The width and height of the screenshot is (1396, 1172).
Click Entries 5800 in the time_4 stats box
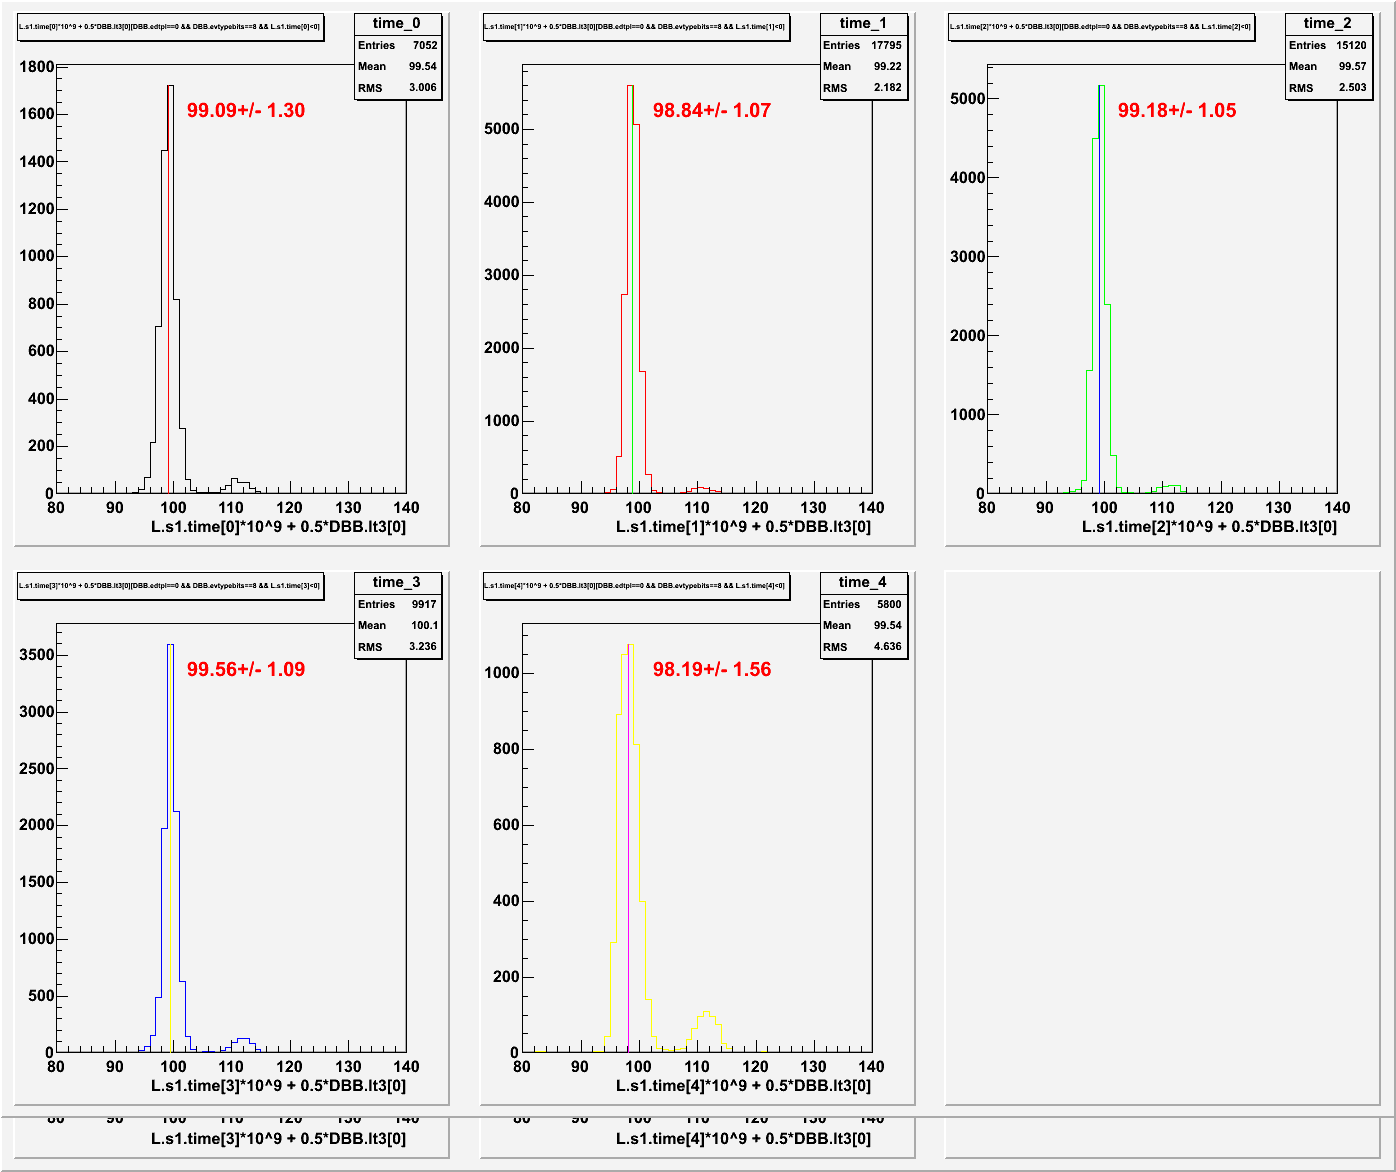coord(863,604)
